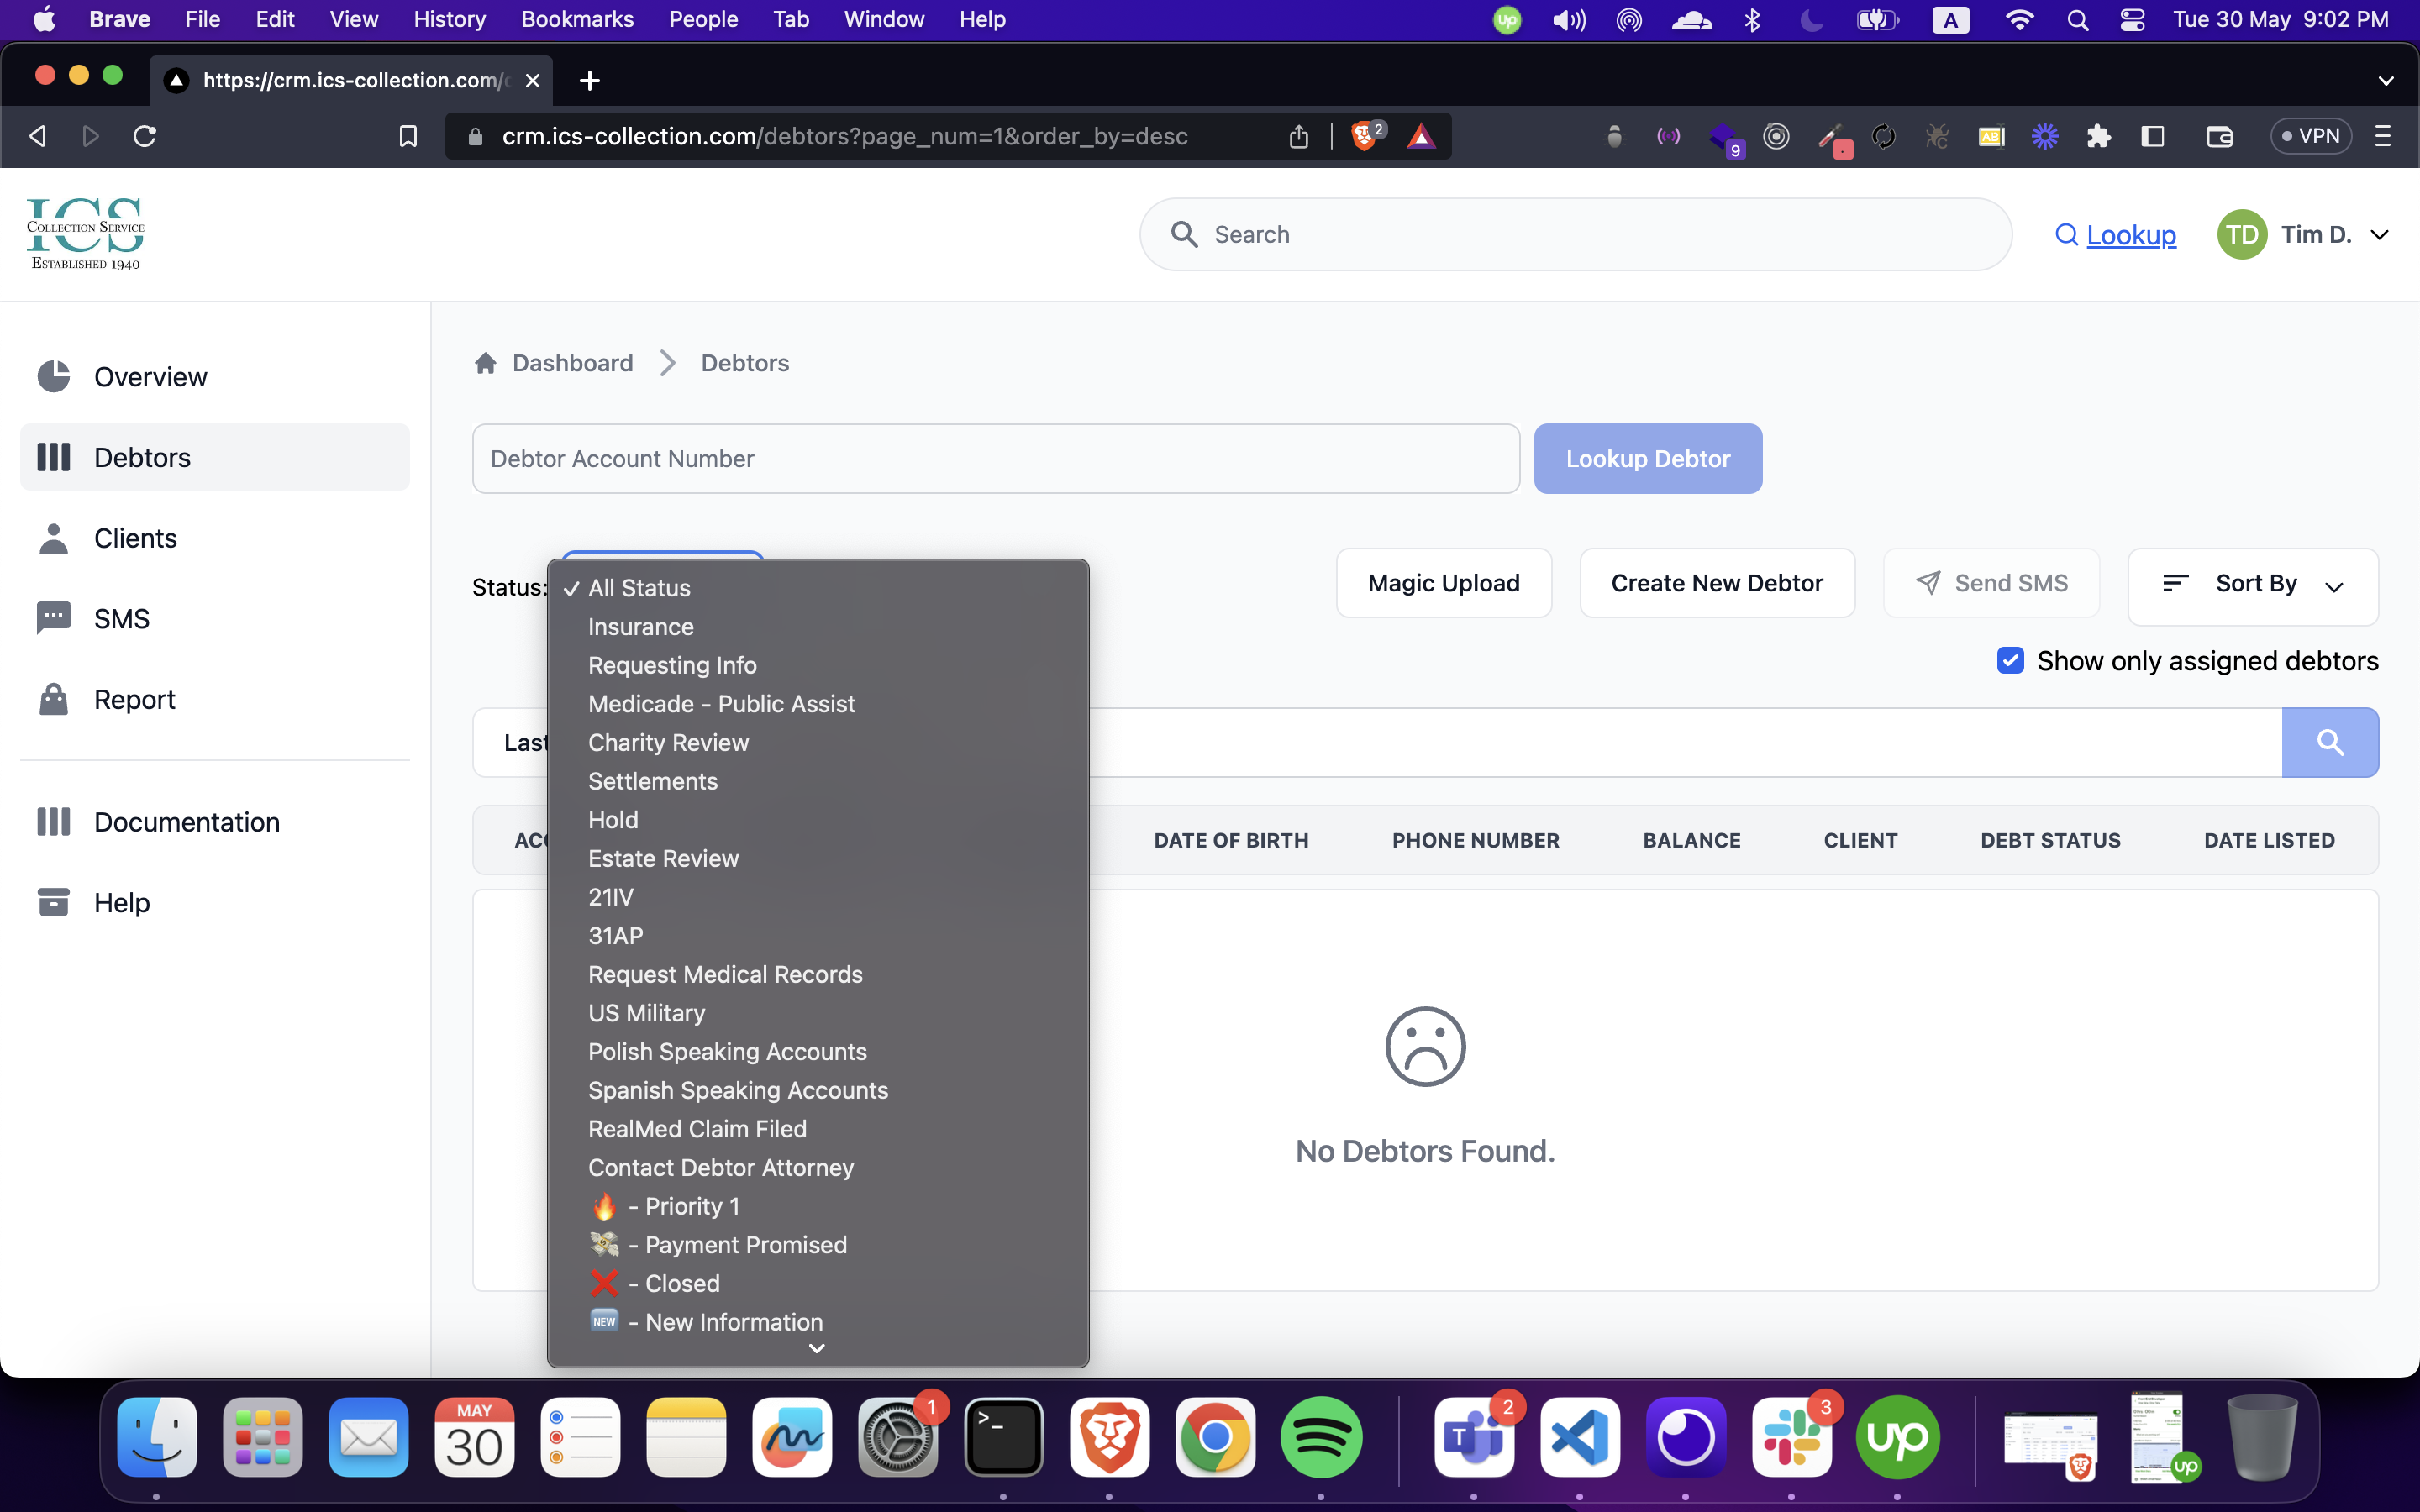
Task: Follow the Lookup link in header
Action: coord(2130,235)
